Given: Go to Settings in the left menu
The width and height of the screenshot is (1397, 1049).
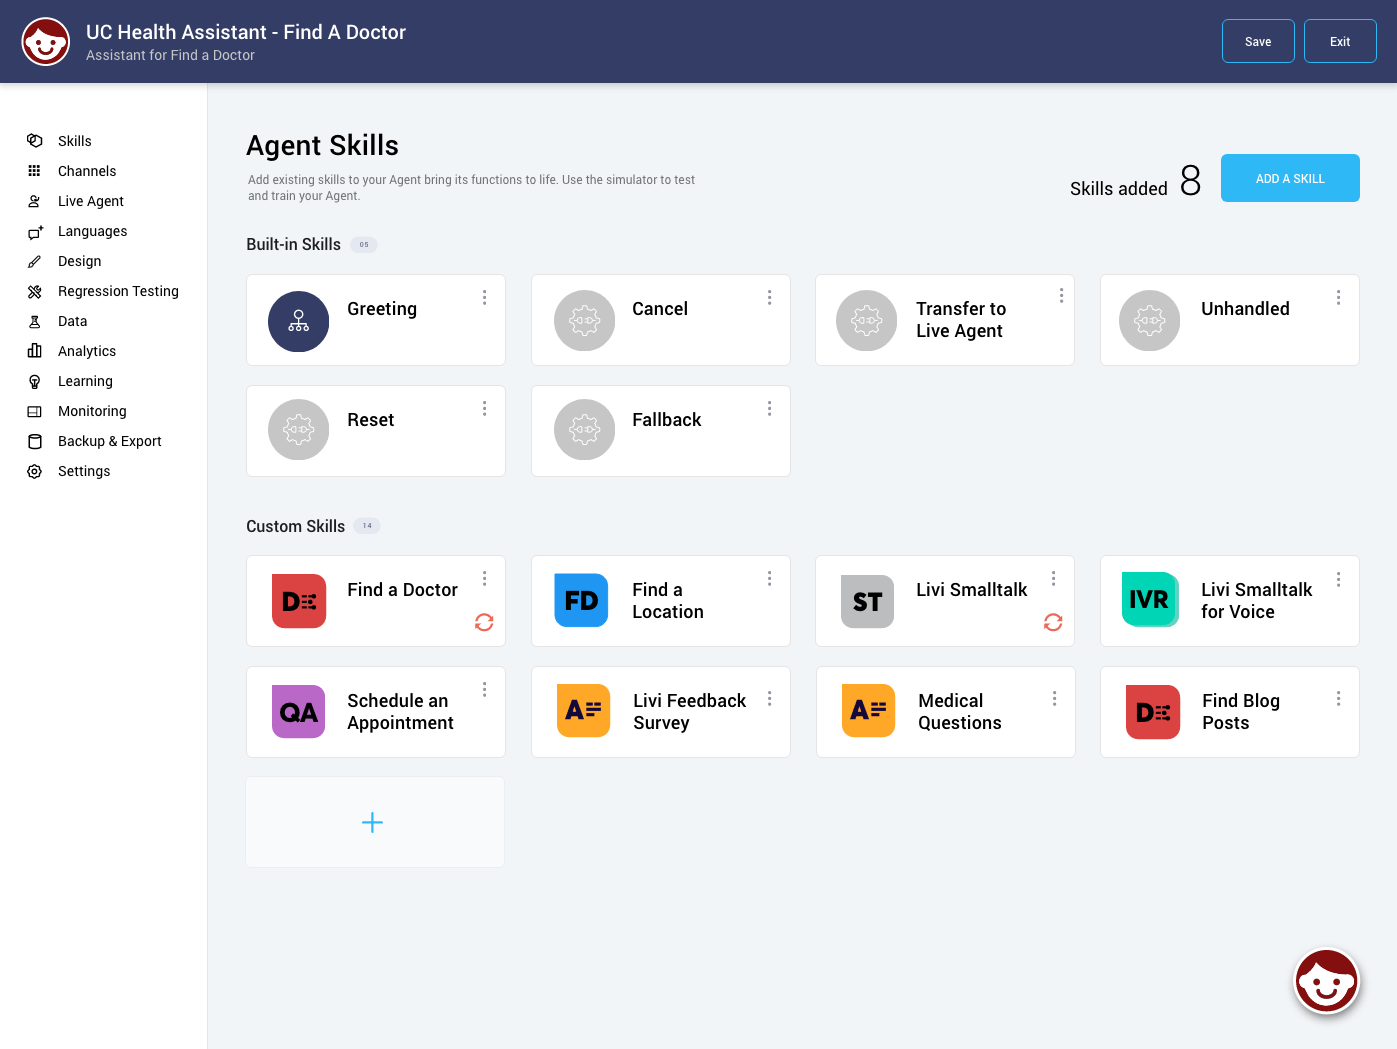Looking at the screenshot, I should pos(35,471).
